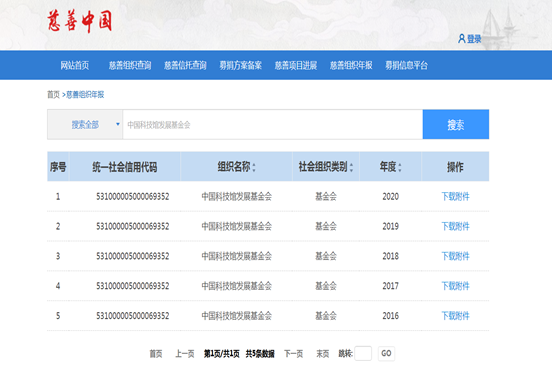Click the blue 搜索 button
Viewport: 552px width, 368px height.
[x=456, y=124]
